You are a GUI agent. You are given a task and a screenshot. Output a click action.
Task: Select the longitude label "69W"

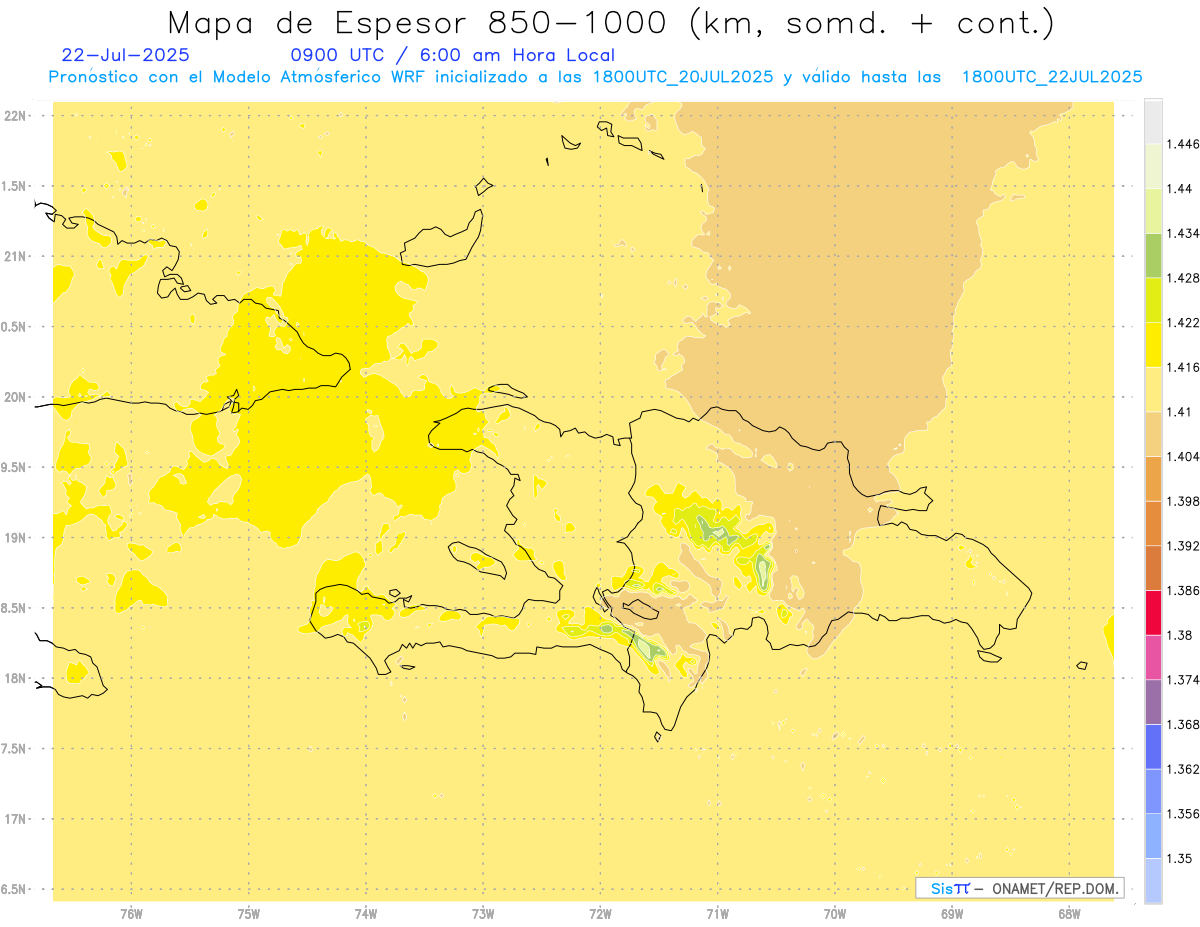[x=952, y=914]
